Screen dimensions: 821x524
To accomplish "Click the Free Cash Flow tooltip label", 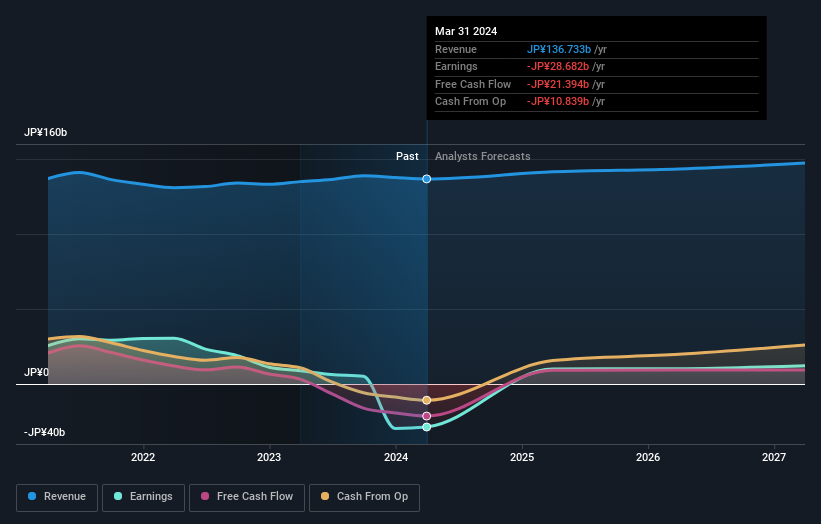I will click(473, 84).
